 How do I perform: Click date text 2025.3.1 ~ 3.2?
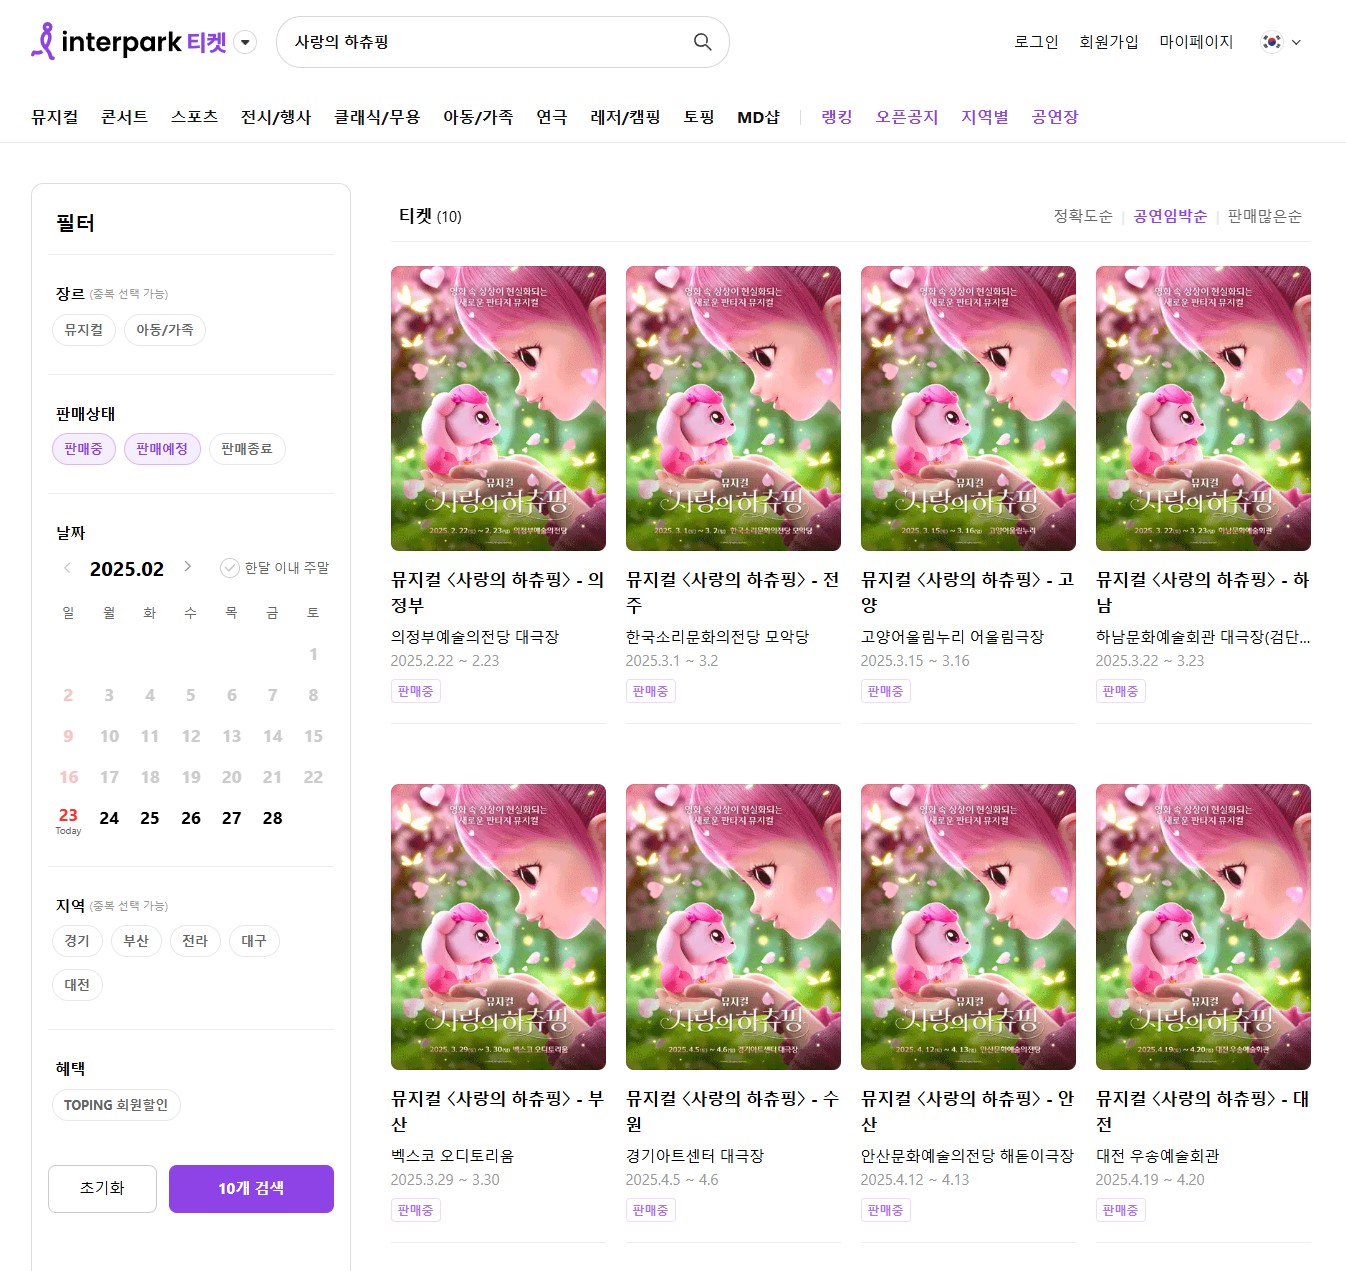[672, 661]
